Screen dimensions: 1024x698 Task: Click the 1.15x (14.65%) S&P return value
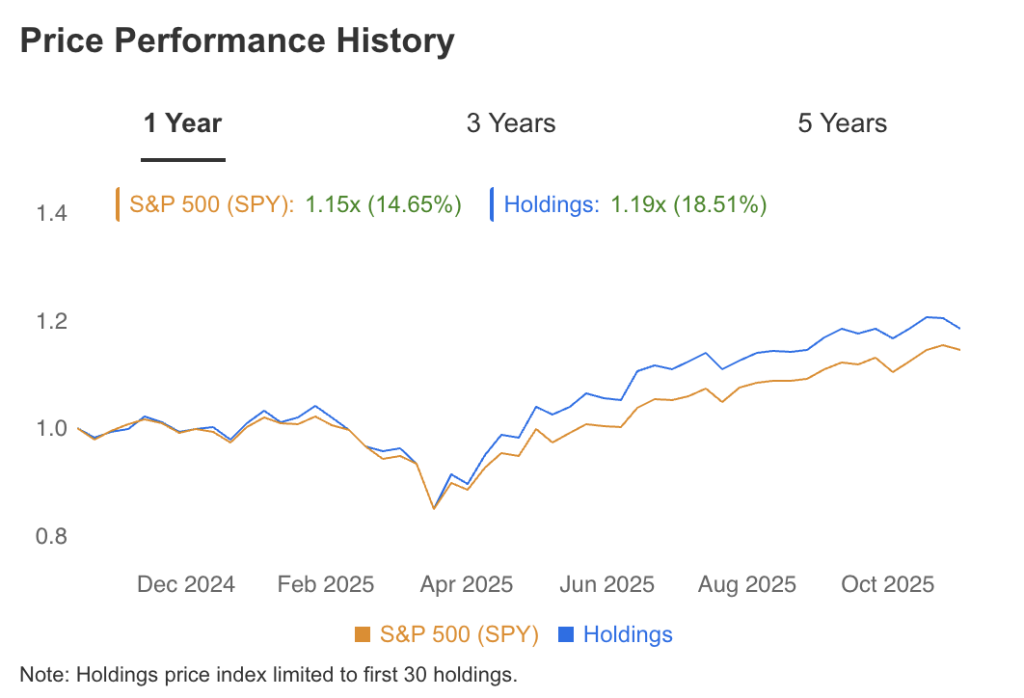pos(383,205)
